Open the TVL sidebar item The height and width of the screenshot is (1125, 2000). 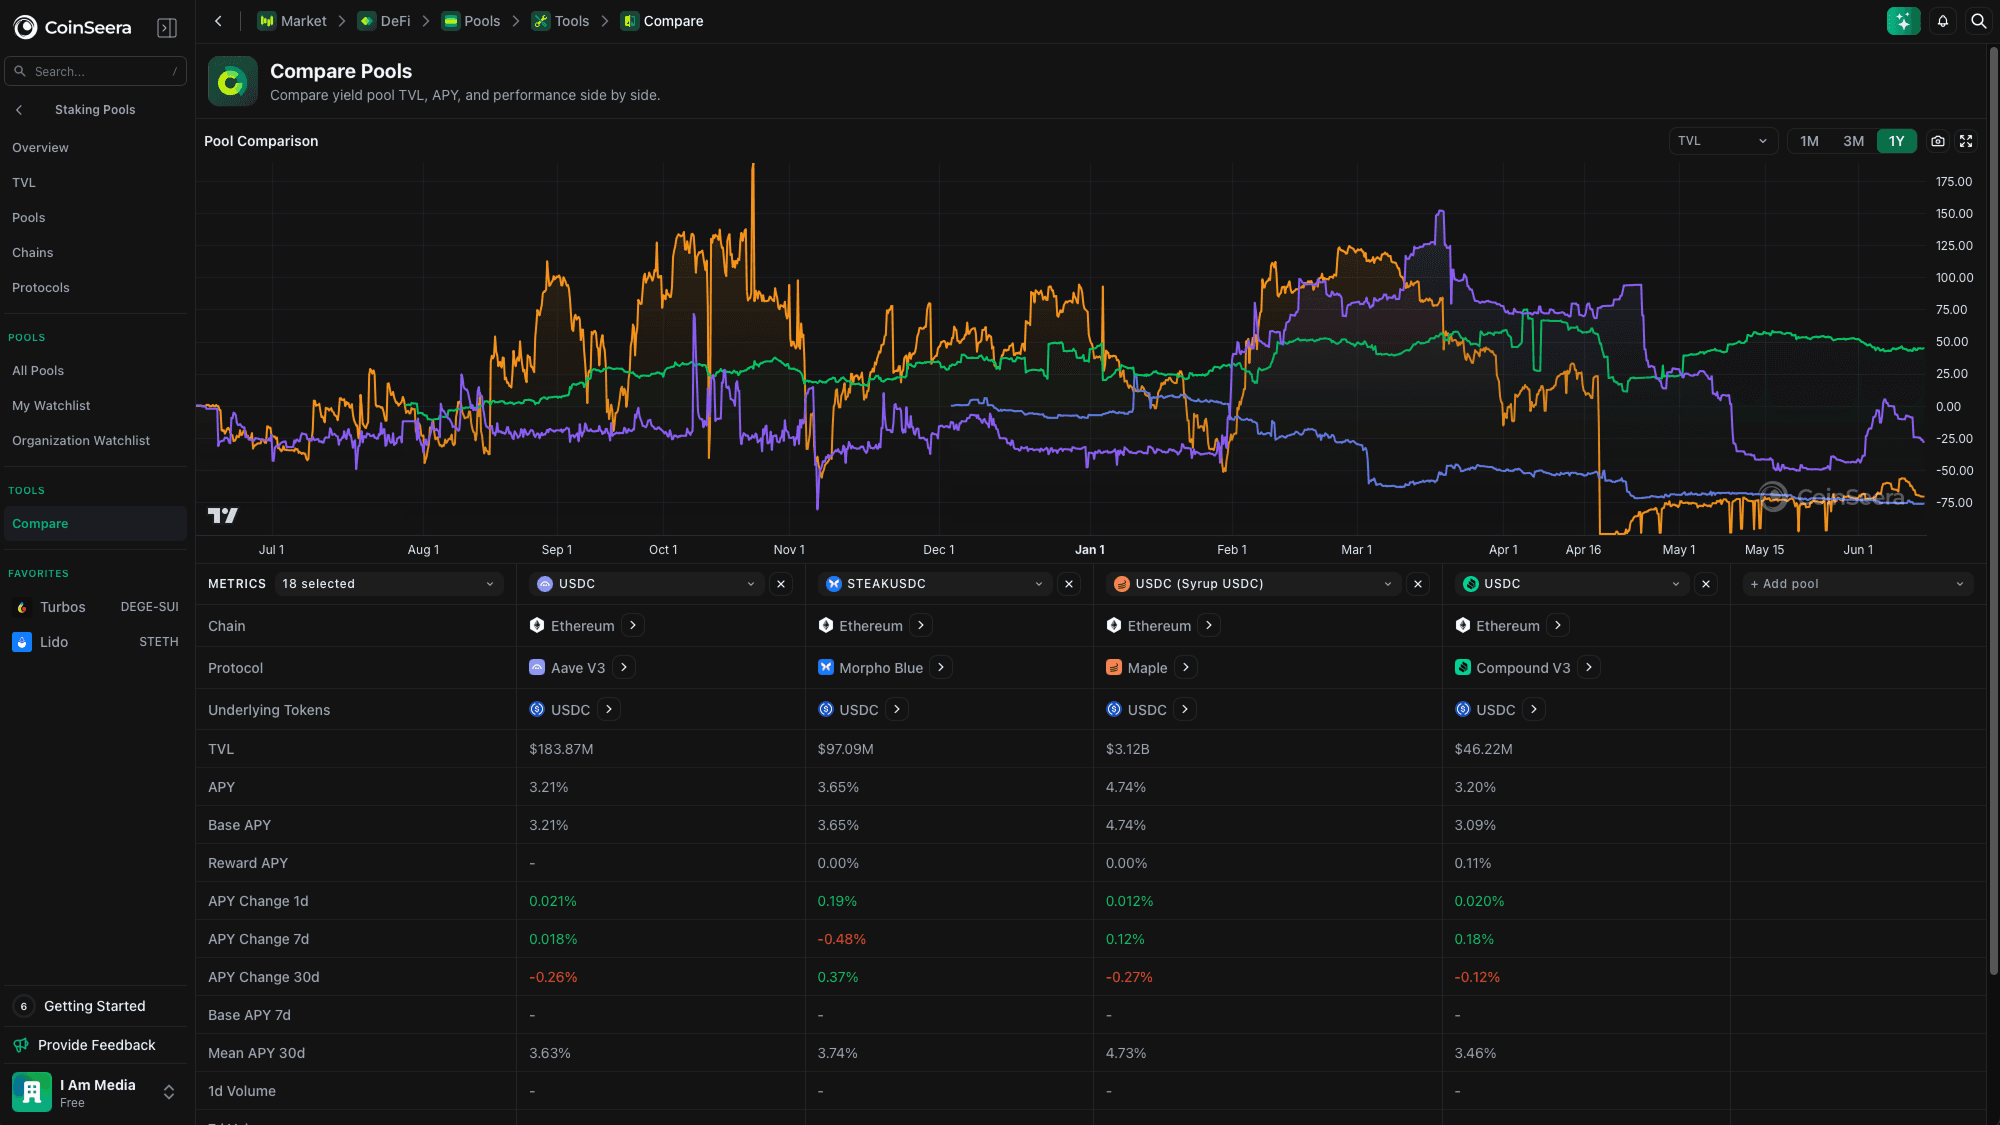(95, 183)
